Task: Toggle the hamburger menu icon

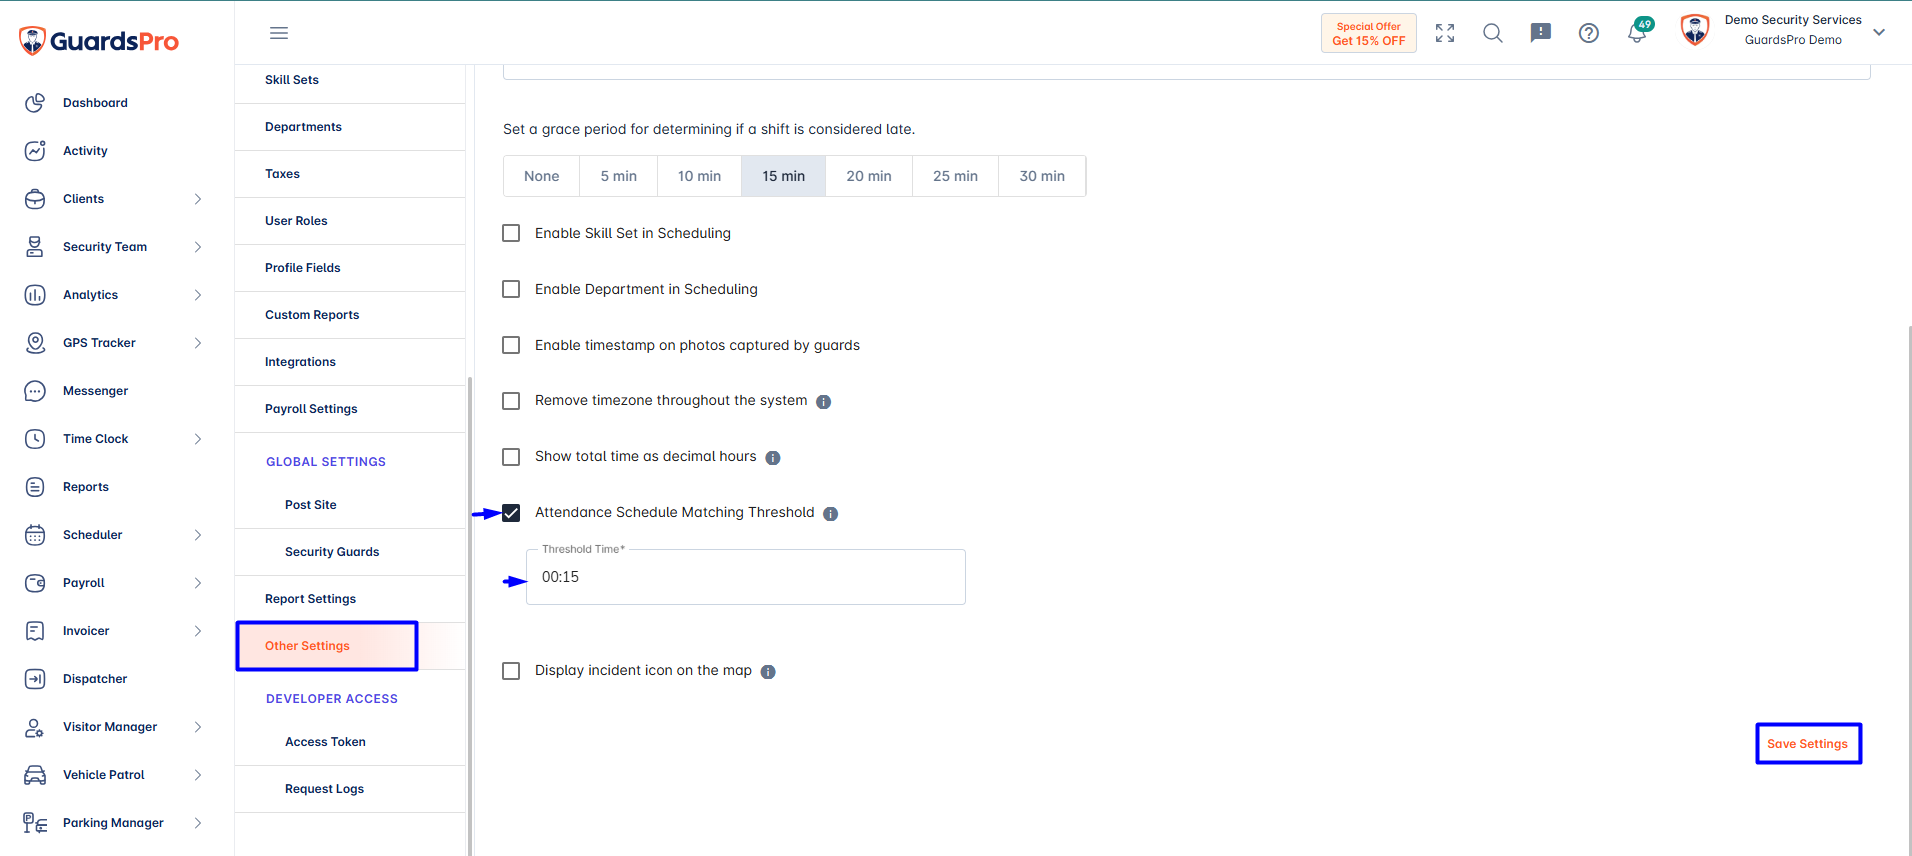Action: coord(279,33)
